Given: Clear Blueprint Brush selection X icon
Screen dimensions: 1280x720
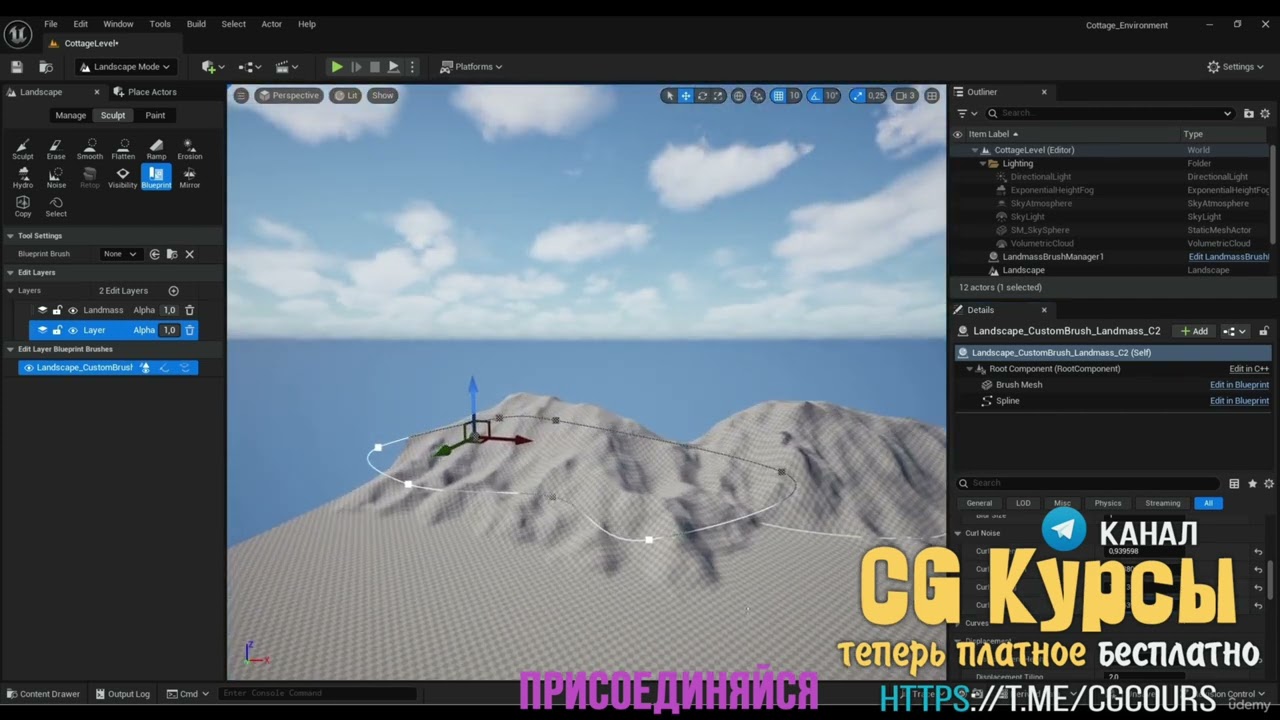Looking at the screenshot, I should pyautogui.click(x=189, y=254).
